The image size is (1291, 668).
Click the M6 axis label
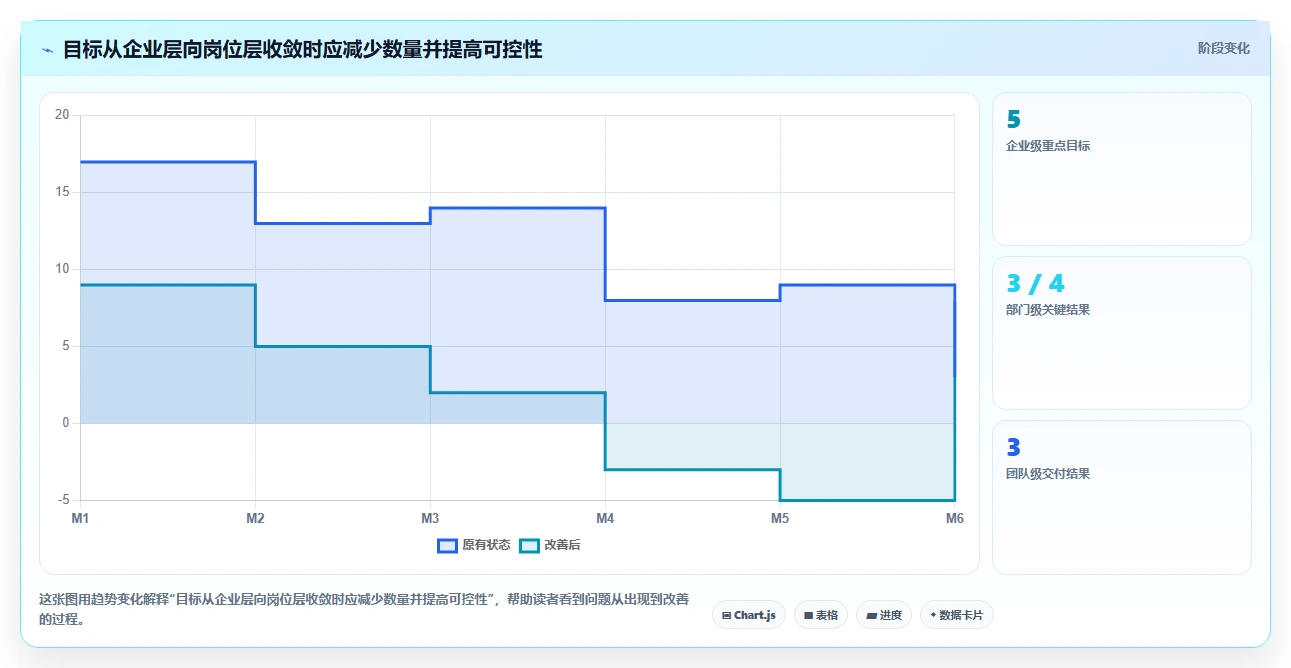pos(955,518)
